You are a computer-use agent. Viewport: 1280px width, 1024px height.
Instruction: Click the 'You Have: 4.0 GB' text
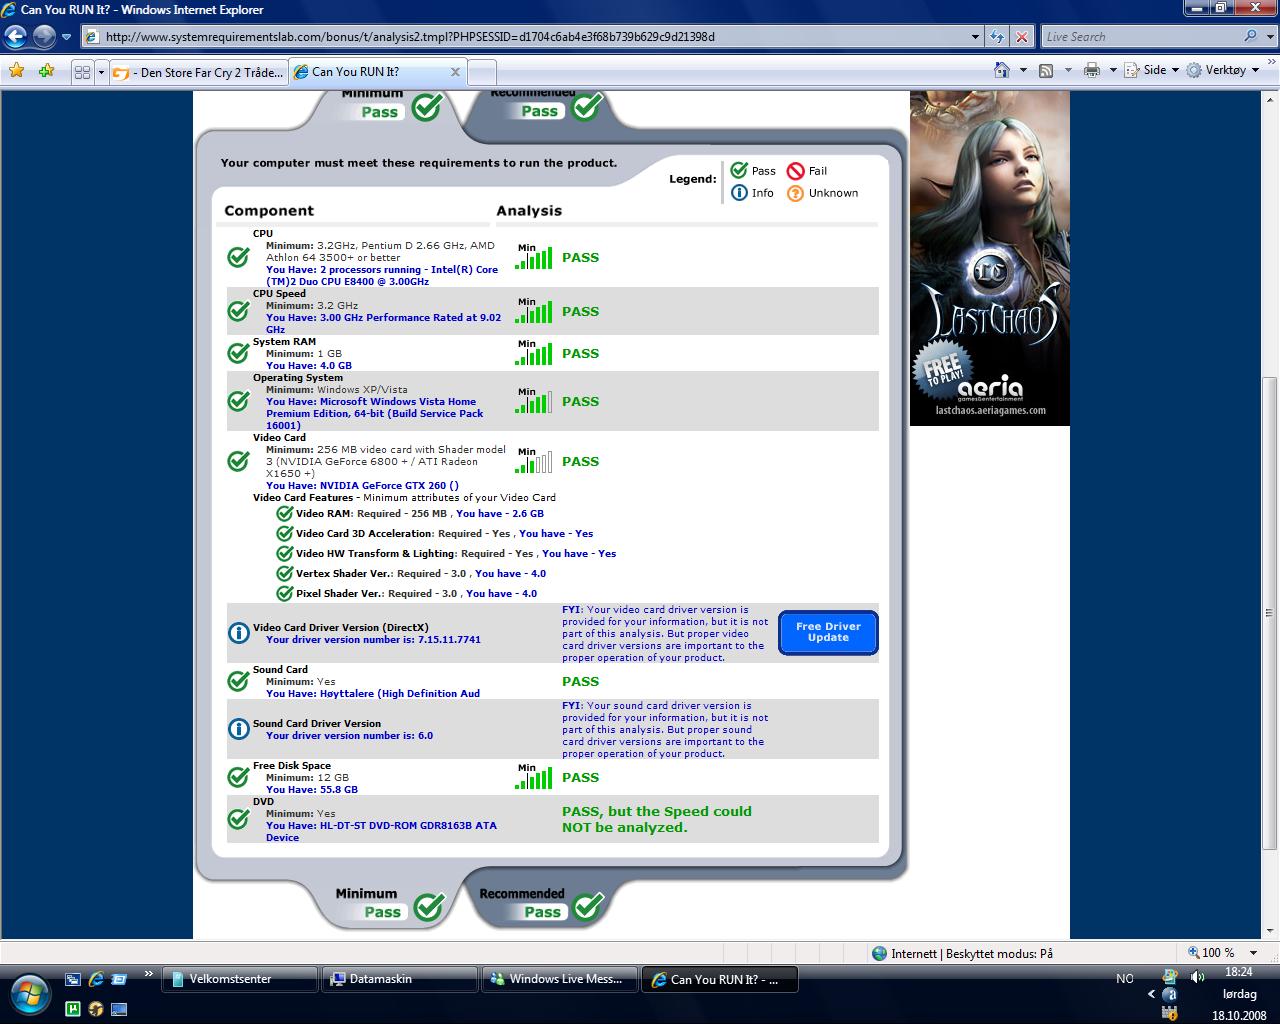[309, 366]
